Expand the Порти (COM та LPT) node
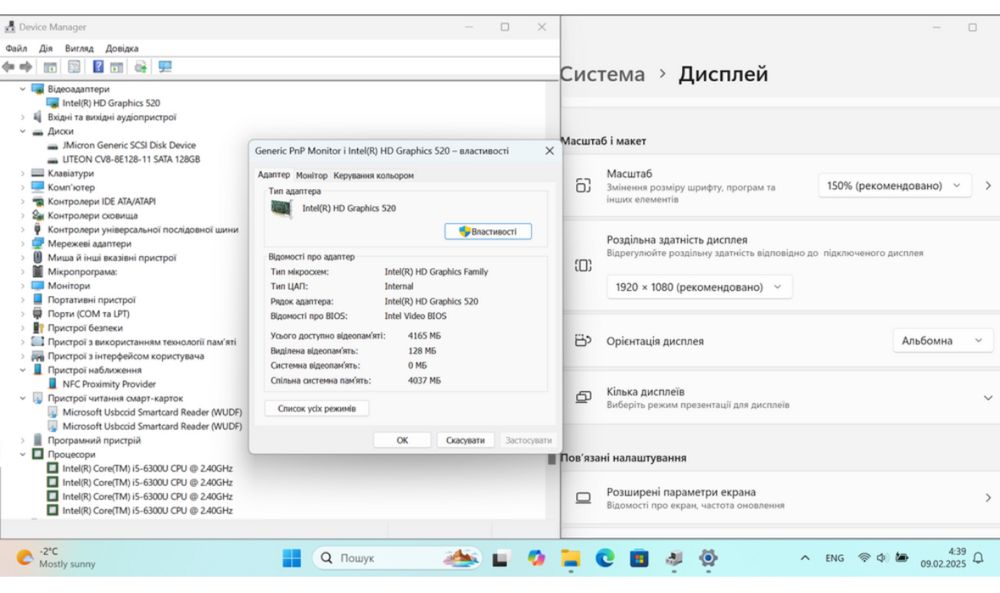Screen dimensions: 1000x593 point(22,313)
